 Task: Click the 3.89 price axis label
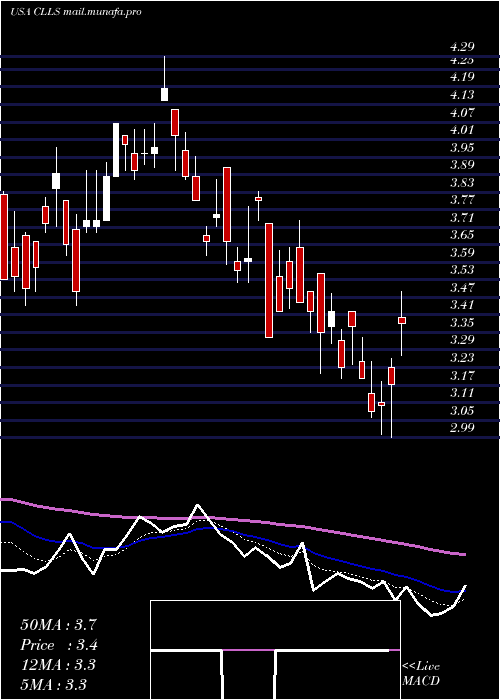point(462,165)
